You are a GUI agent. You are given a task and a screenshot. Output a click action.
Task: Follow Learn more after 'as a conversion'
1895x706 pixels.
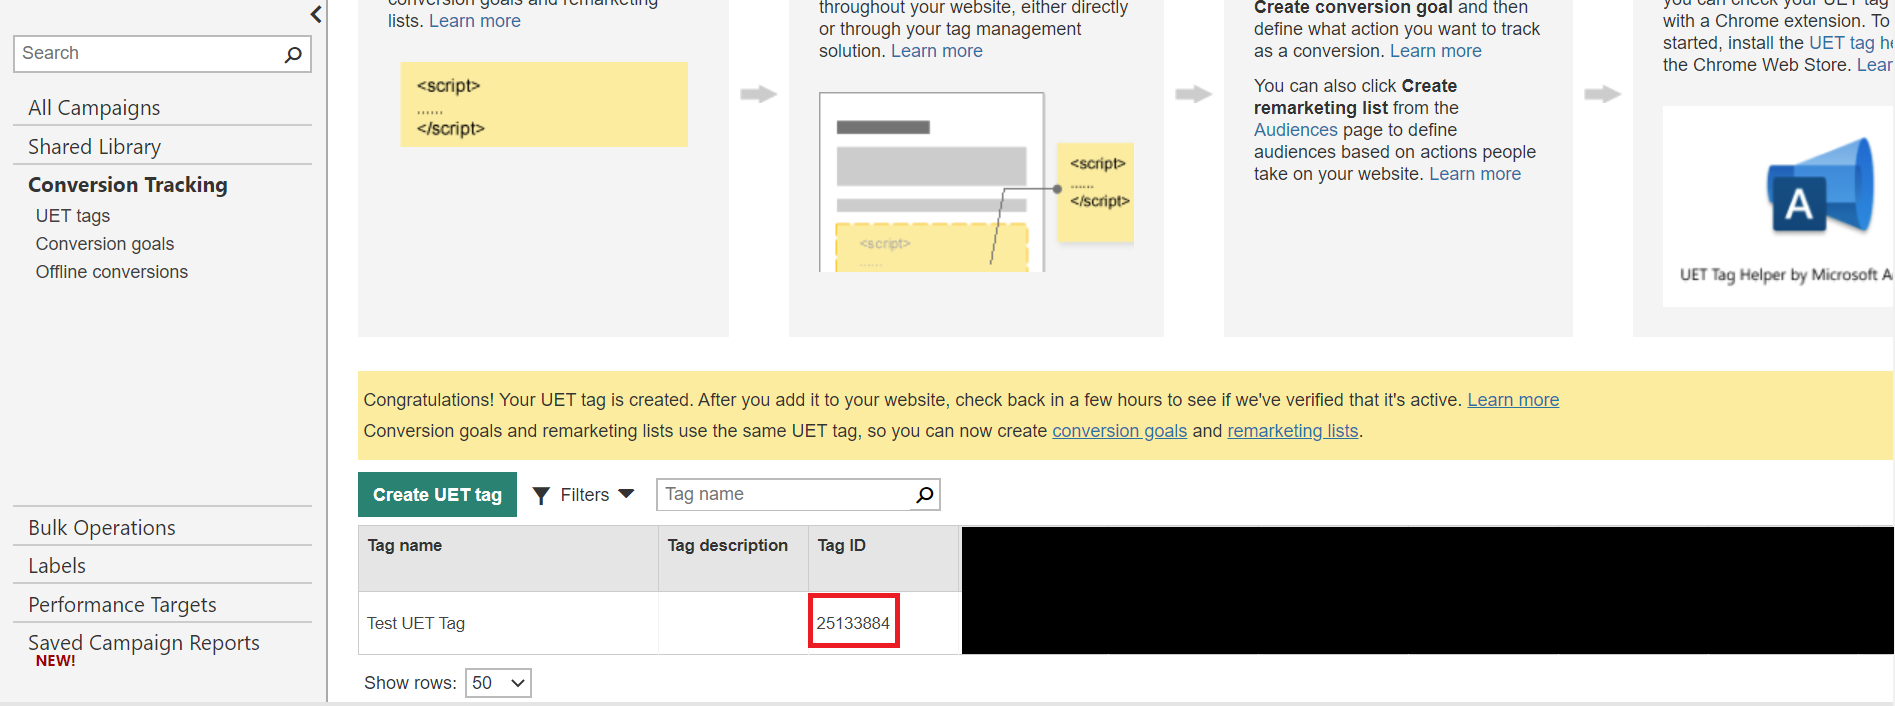(x=1436, y=51)
